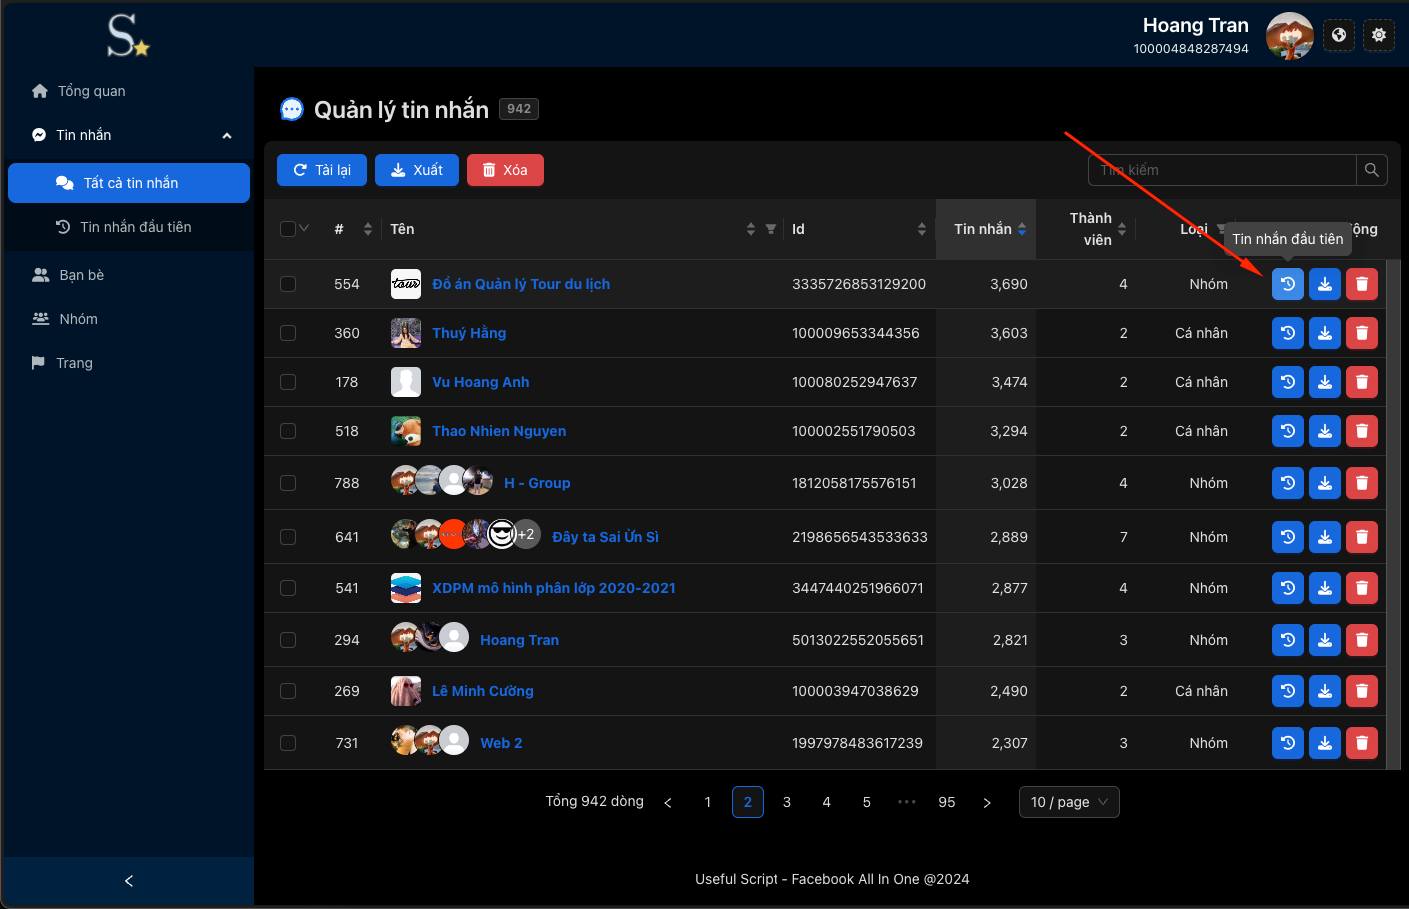Click the Xuất export button

pyautogui.click(x=417, y=170)
